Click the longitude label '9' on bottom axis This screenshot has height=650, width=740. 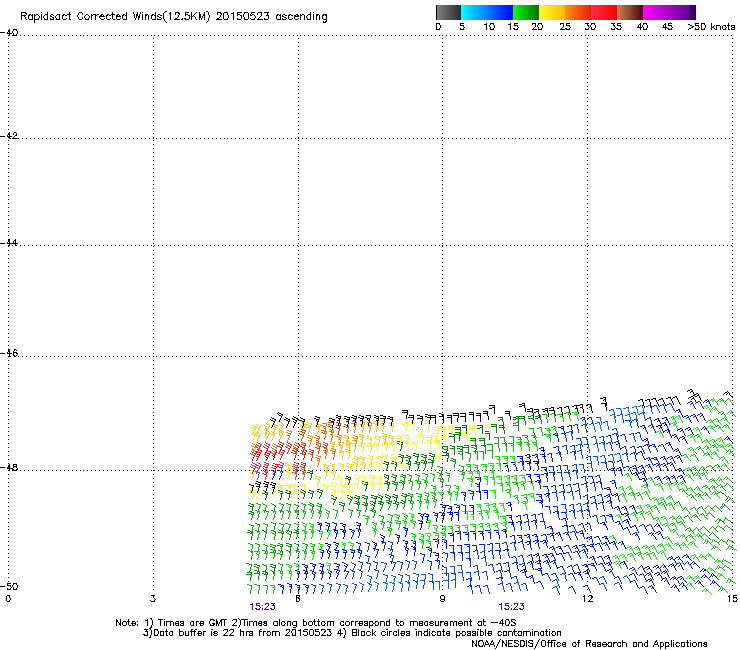[x=442, y=599]
